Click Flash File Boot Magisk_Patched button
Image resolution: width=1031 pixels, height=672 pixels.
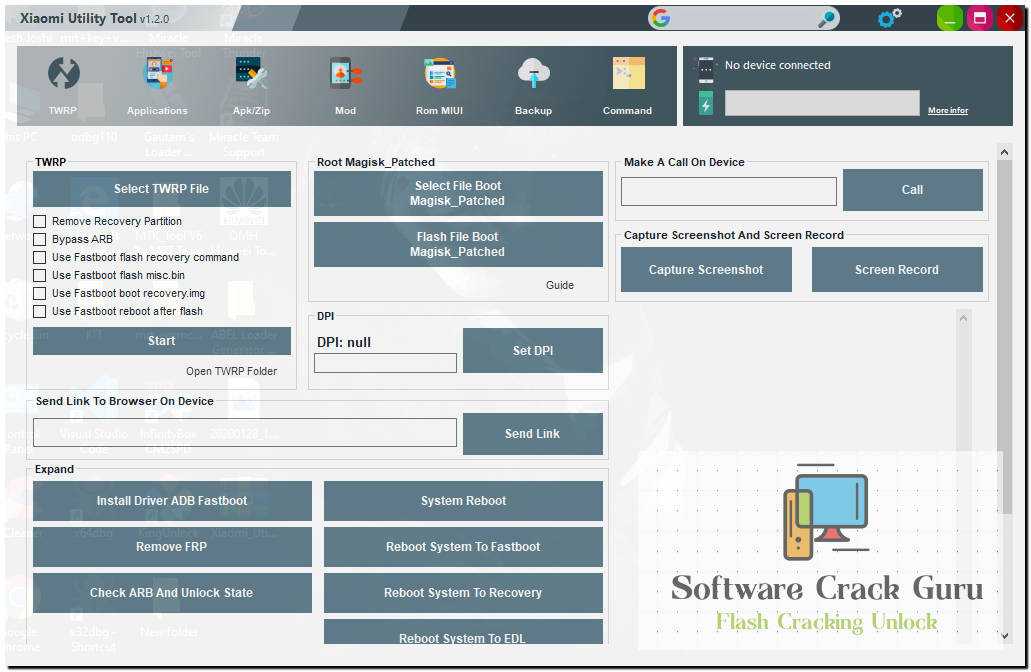(458, 244)
